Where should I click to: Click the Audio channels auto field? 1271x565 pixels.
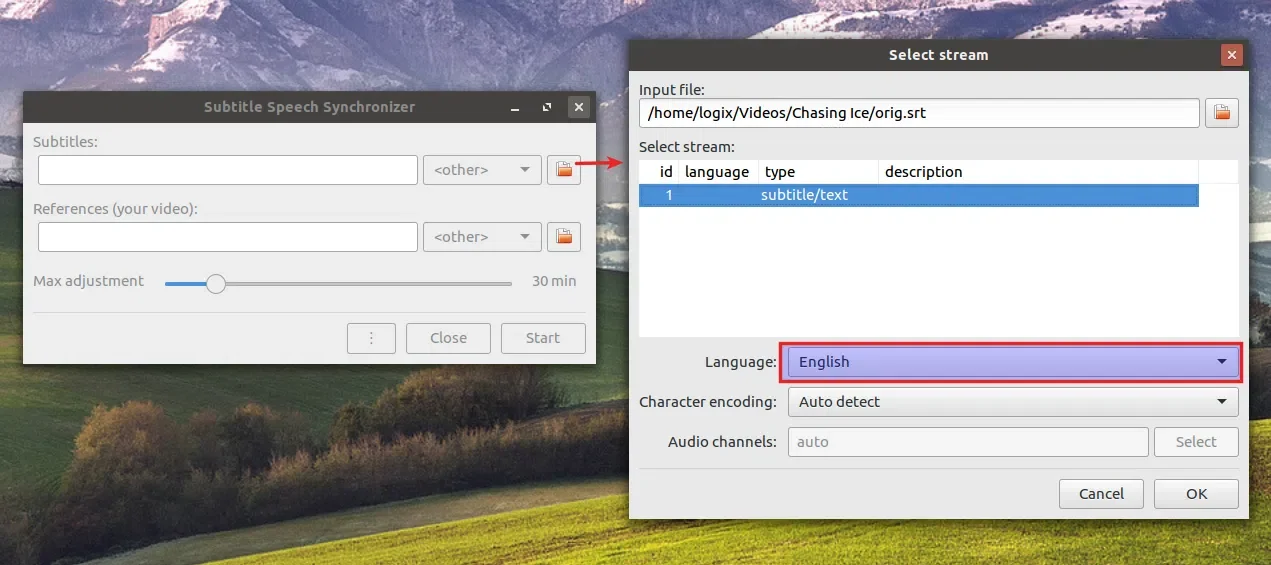pos(968,442)
